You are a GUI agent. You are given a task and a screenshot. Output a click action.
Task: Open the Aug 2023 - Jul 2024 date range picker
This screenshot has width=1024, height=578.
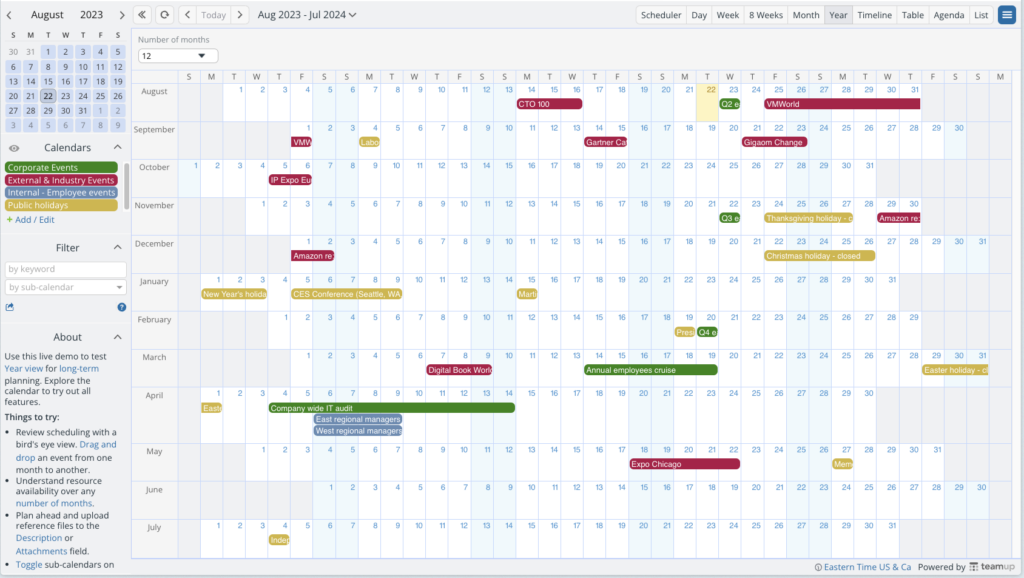300,15
